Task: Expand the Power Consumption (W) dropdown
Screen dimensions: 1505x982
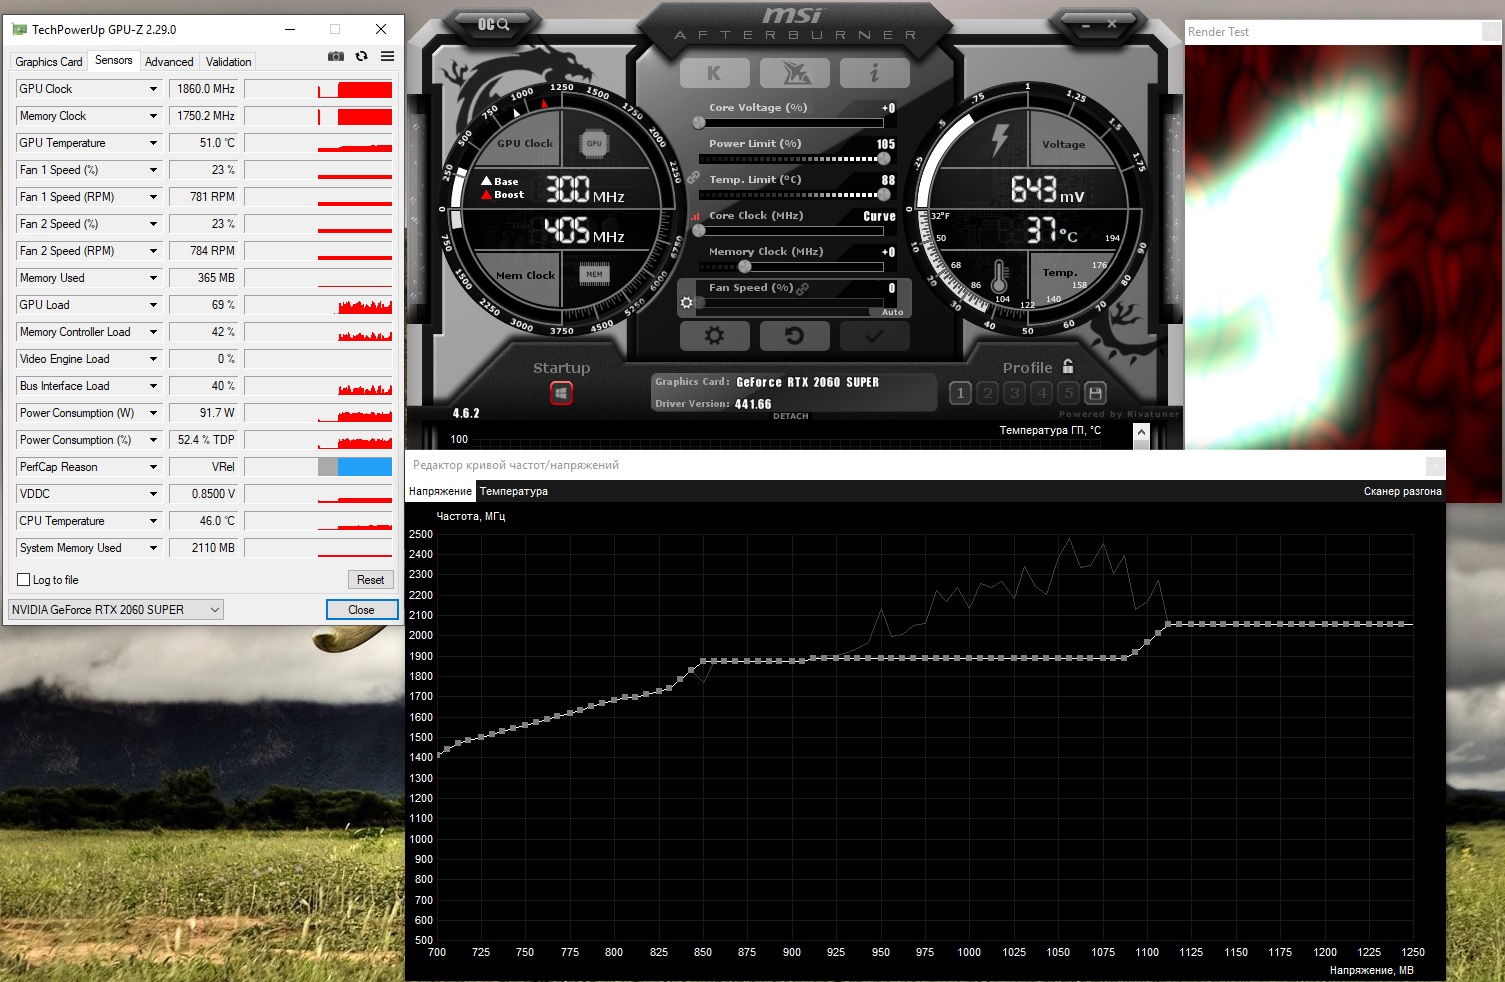Action: (153, 413)
